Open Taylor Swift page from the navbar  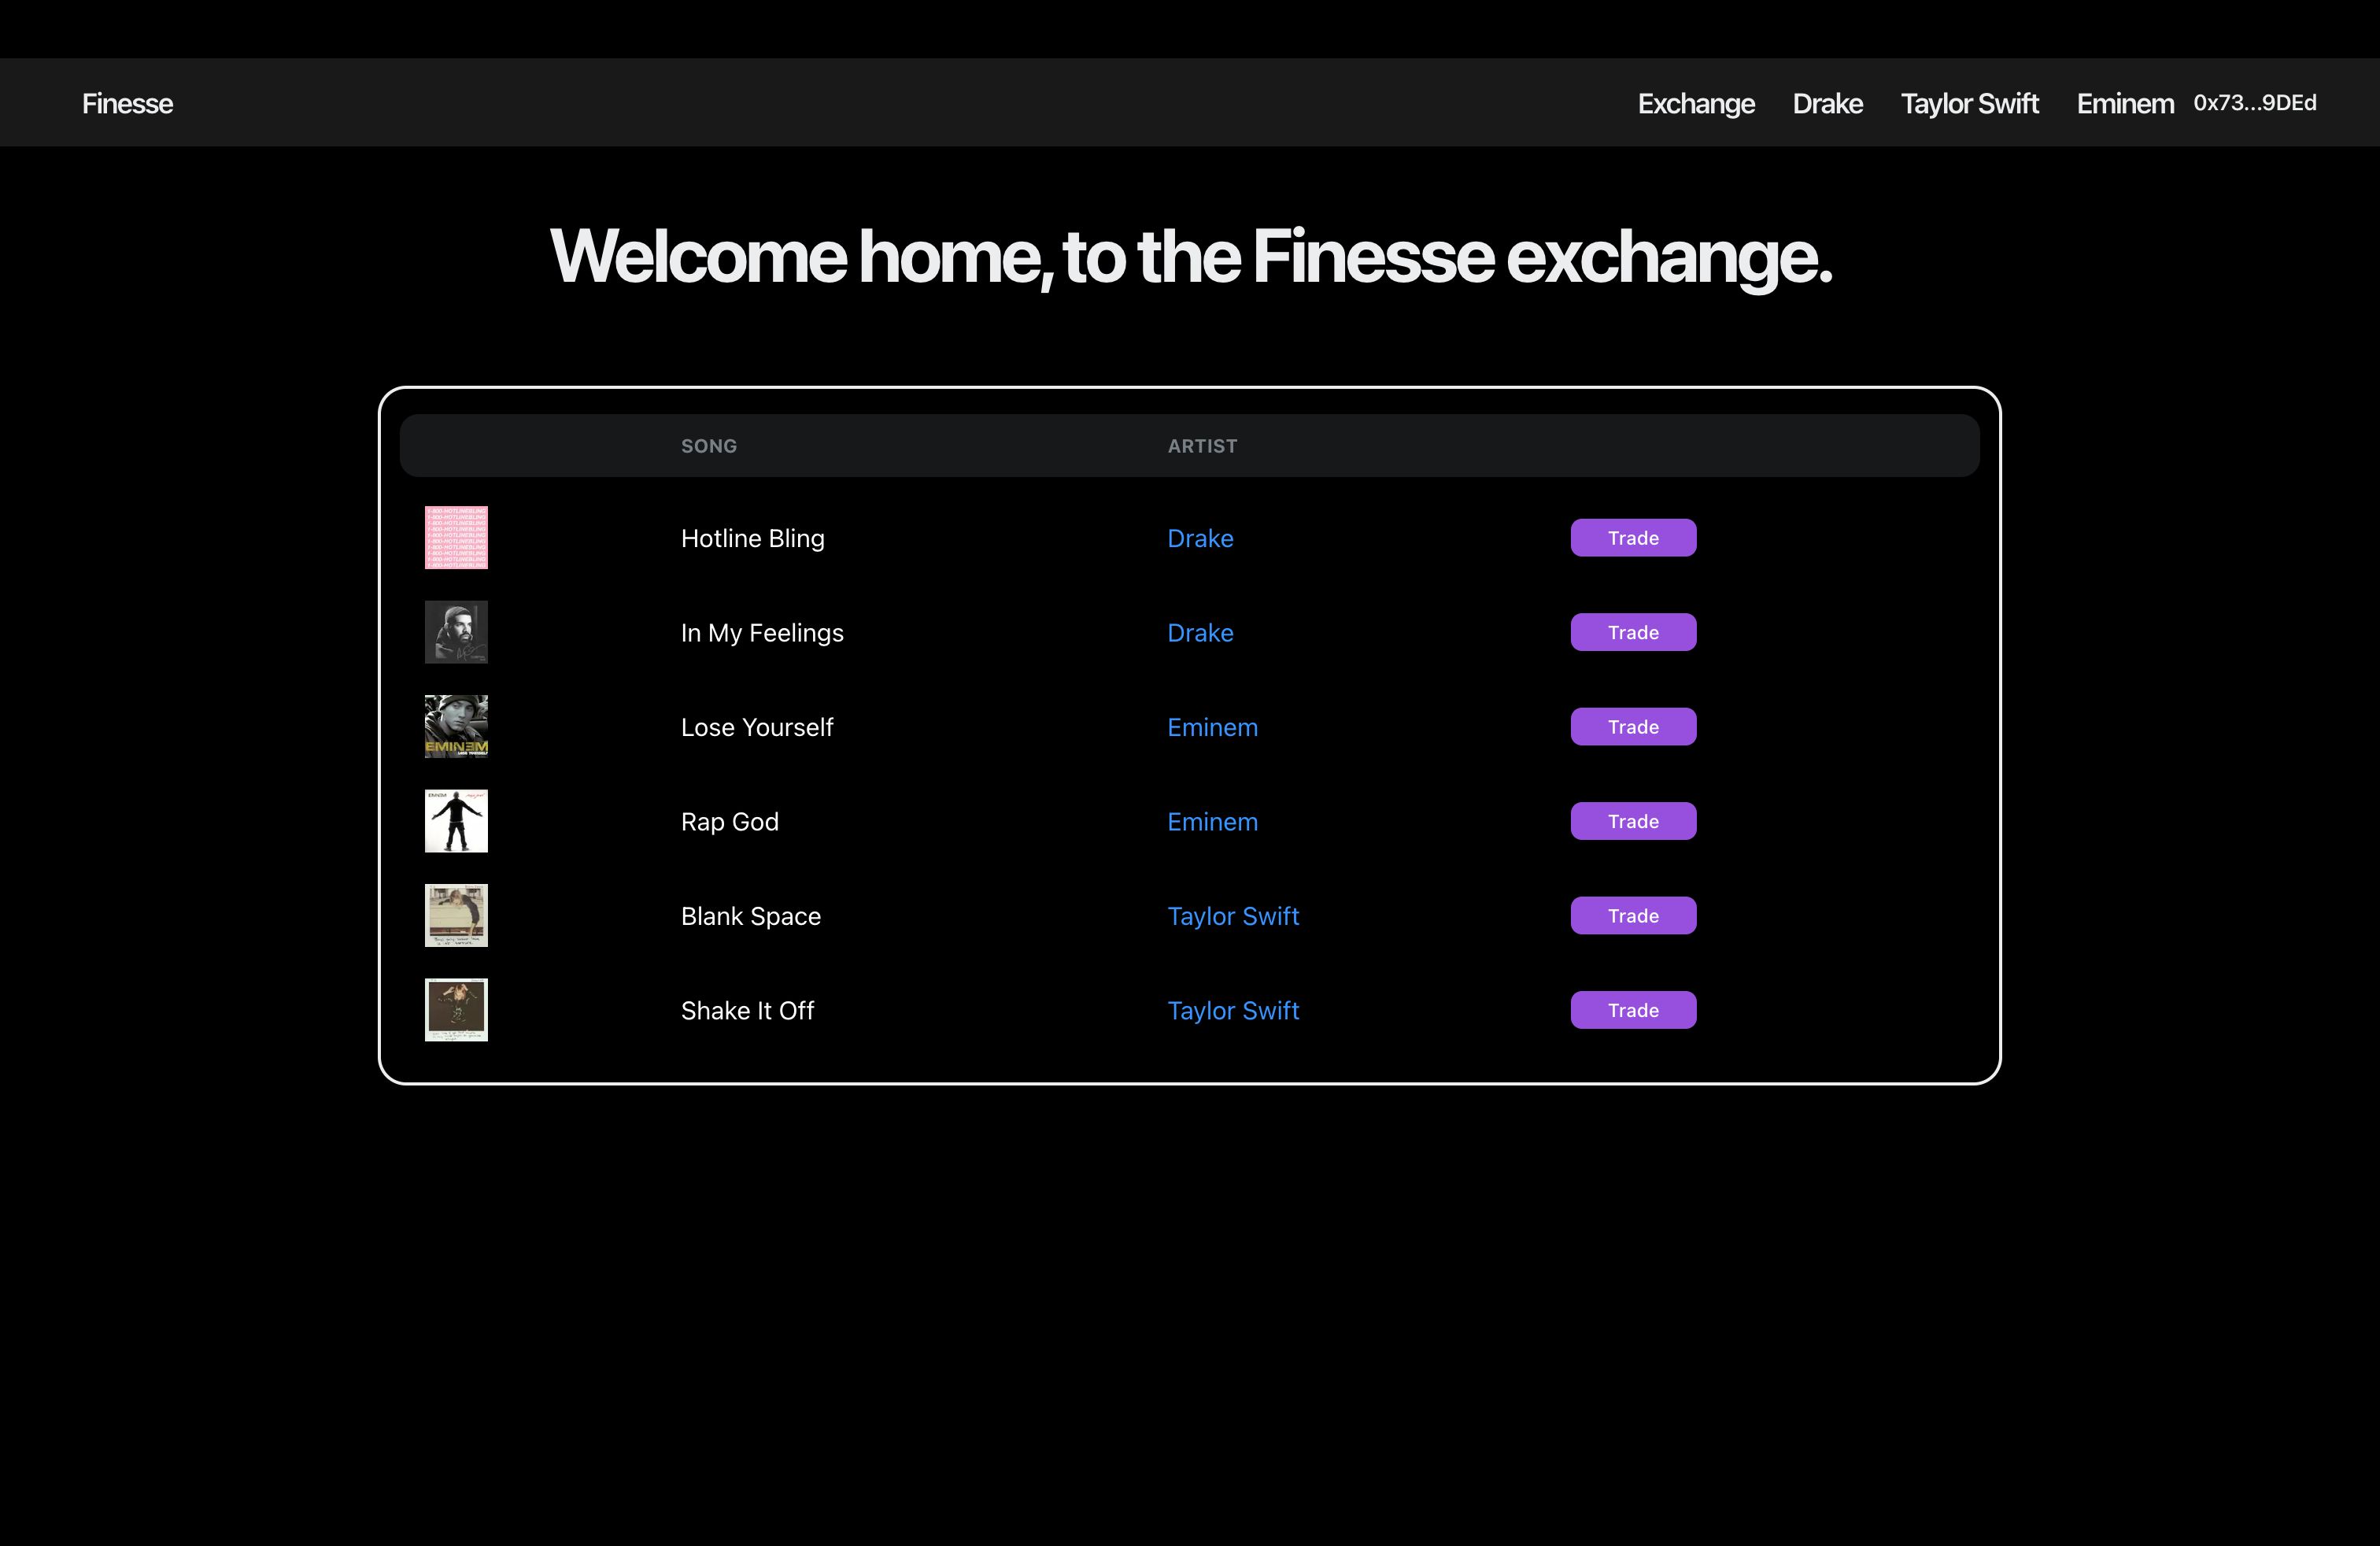(x=1969, y=104)
